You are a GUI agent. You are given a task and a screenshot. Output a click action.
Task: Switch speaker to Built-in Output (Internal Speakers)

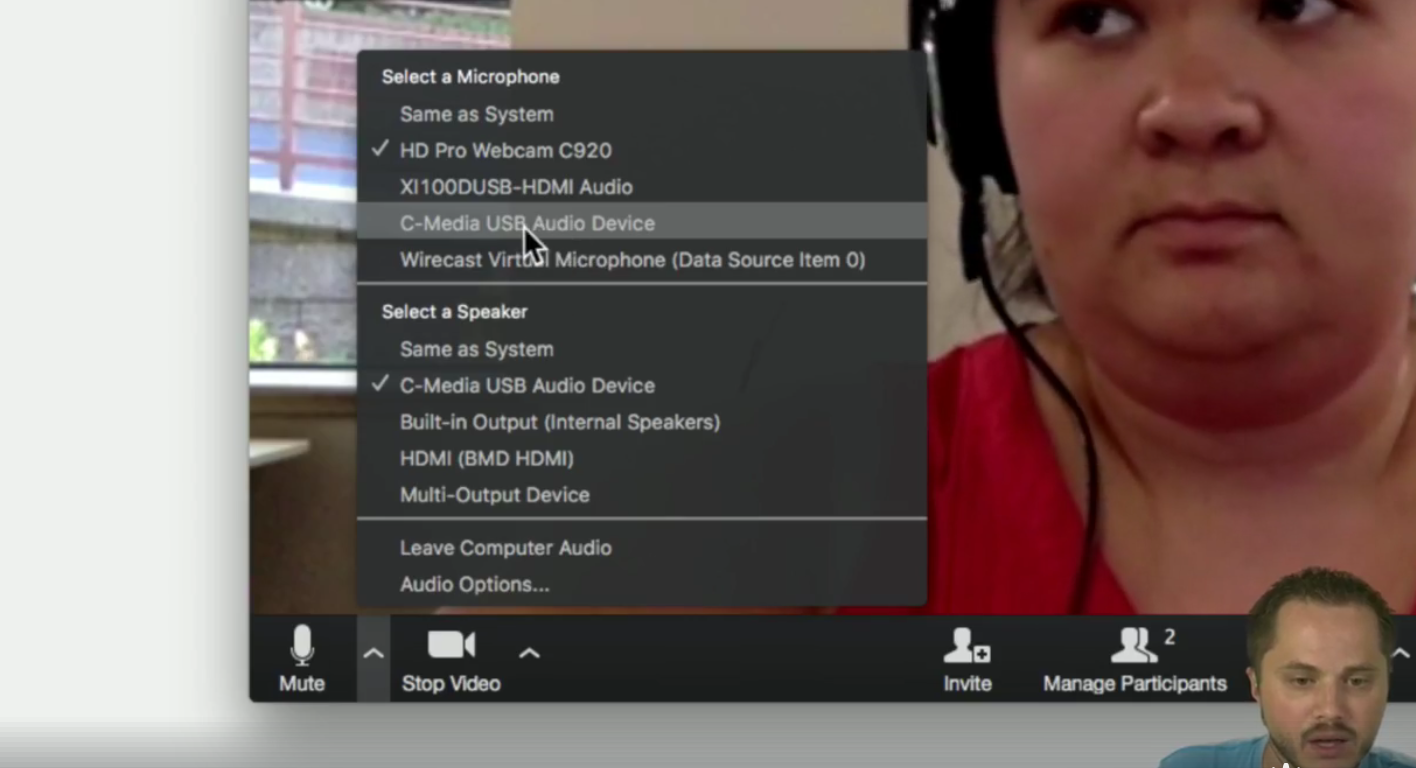point(559,422)
